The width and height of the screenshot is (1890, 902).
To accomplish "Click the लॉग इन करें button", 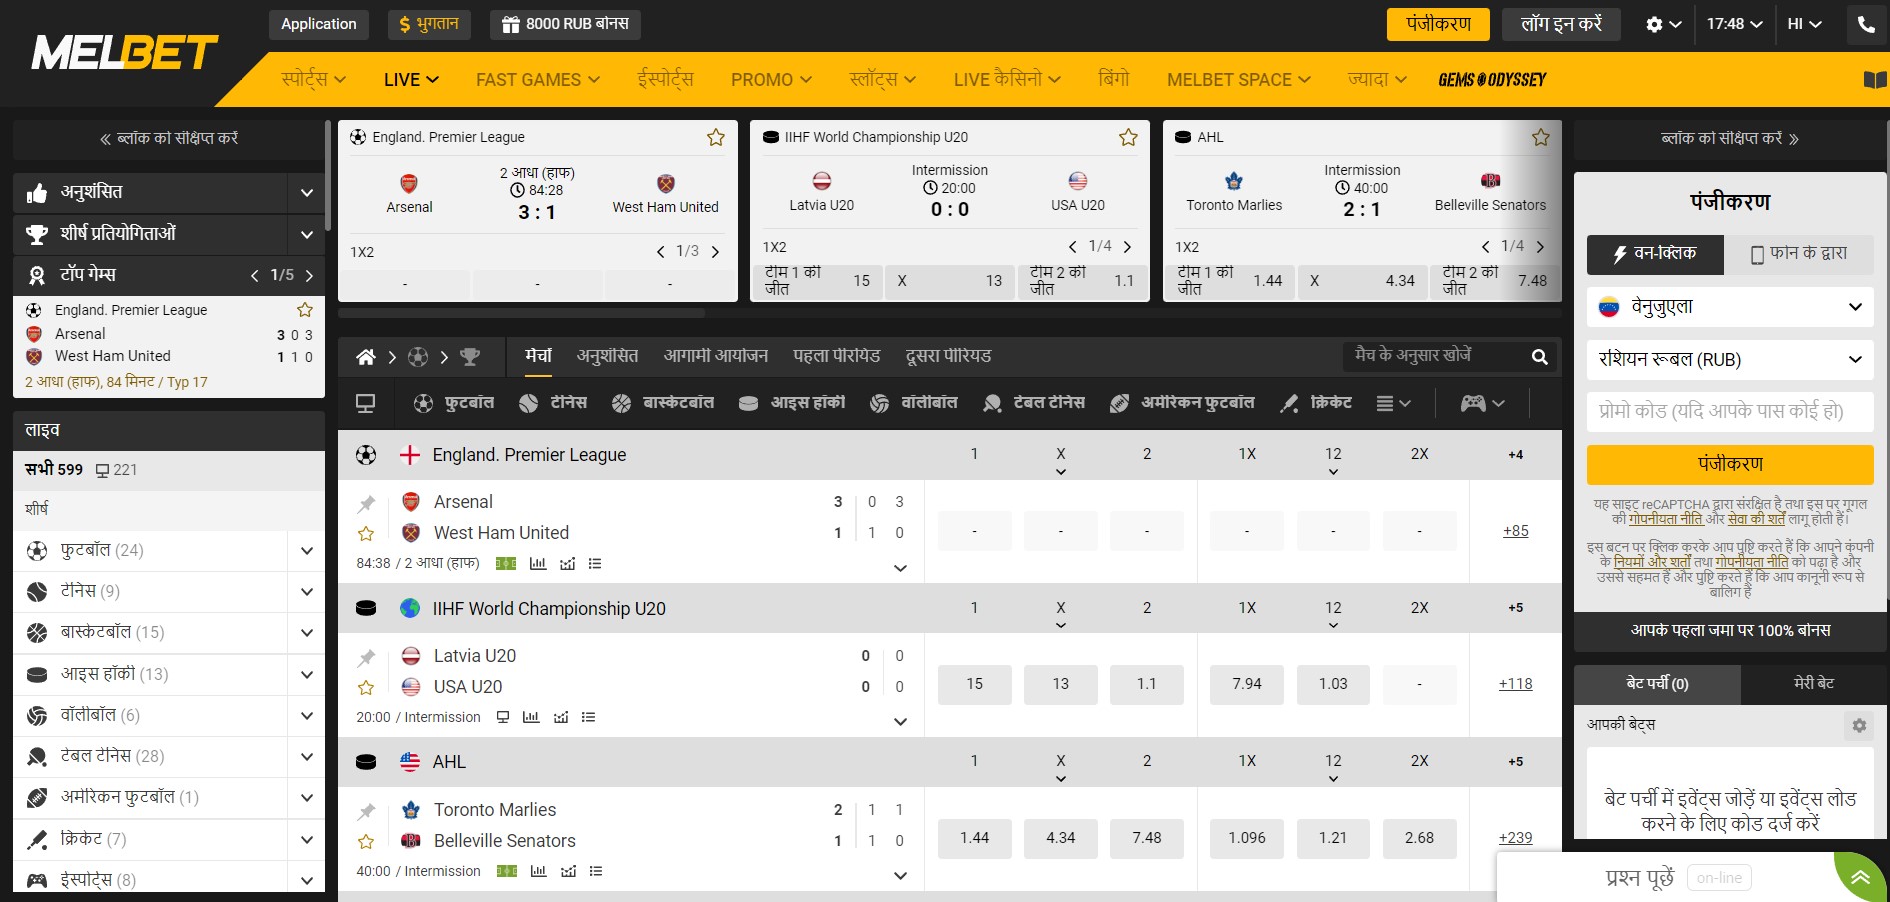I will 1561,24.
